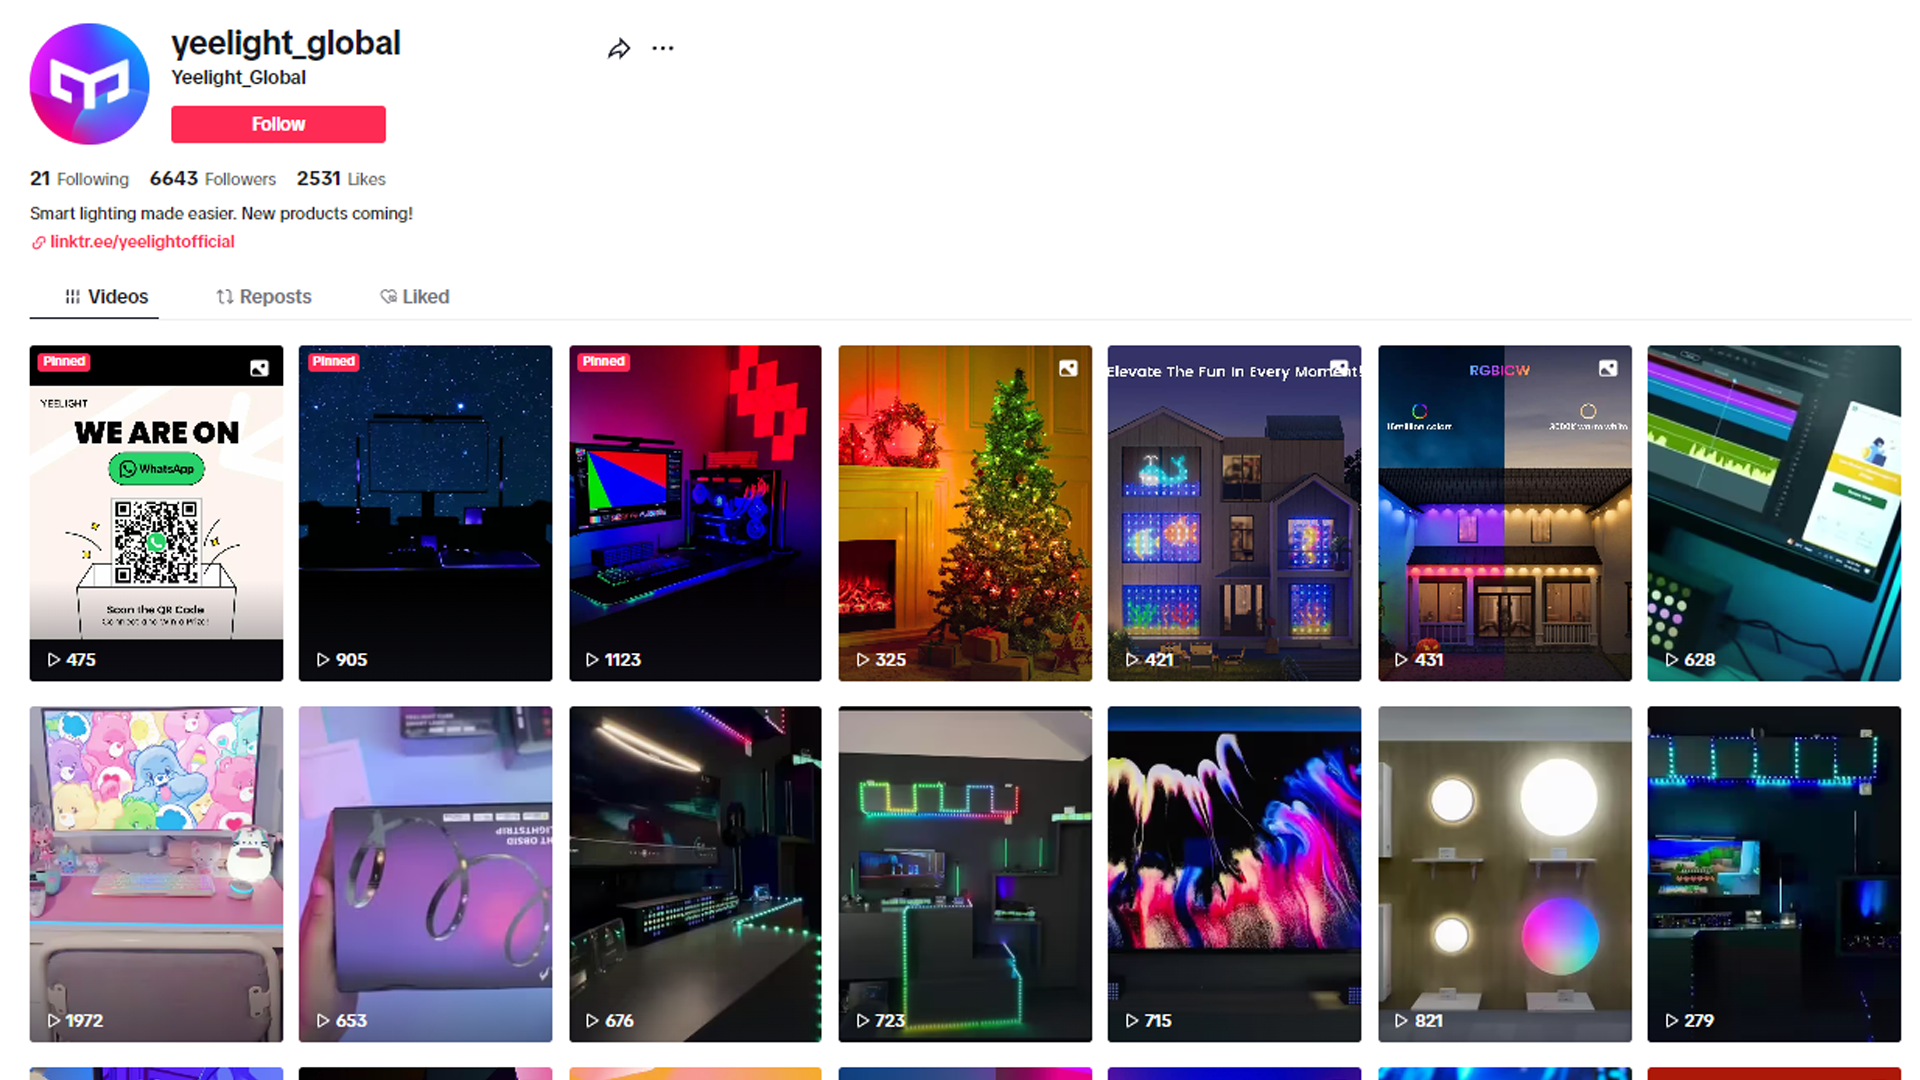The image size is (1920, 1080).
Task: Click the Pinned badge on the gaming setup video
Action: point(603,362)
